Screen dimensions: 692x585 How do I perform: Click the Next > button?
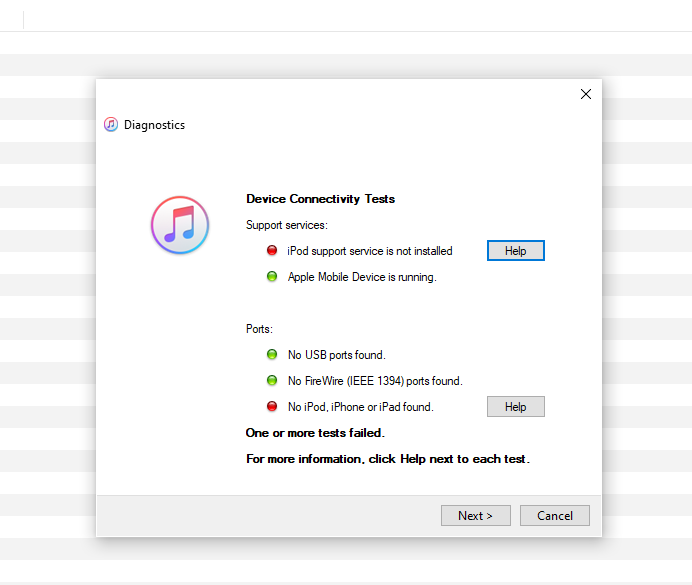click(476, 515)
